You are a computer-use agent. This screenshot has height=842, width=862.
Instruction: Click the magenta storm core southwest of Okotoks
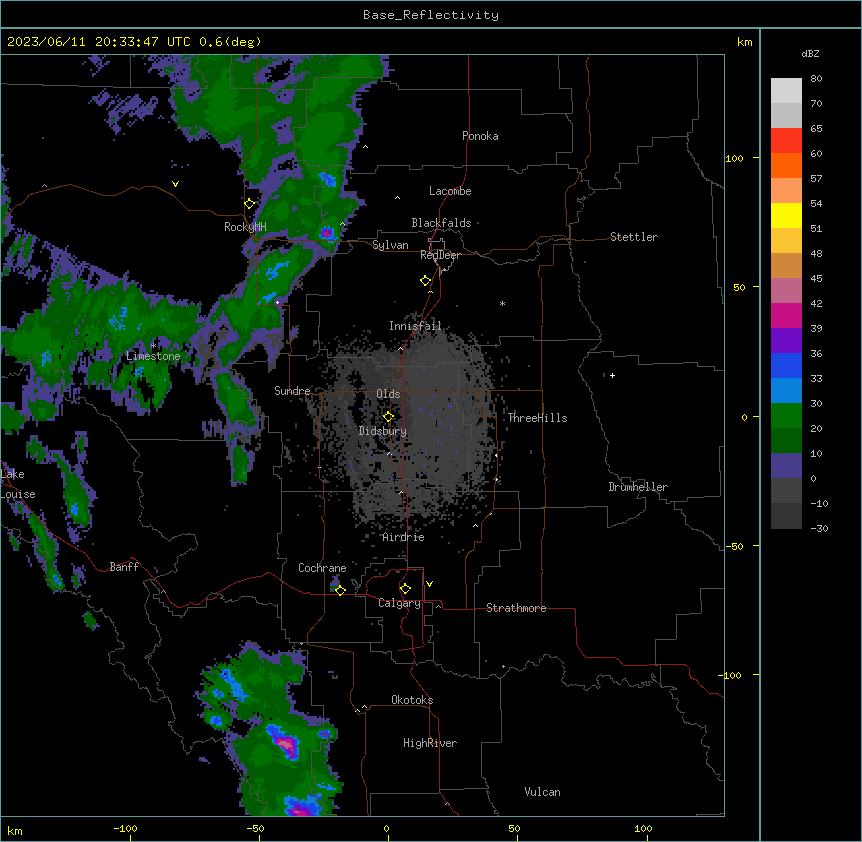[x=286, y=745]
